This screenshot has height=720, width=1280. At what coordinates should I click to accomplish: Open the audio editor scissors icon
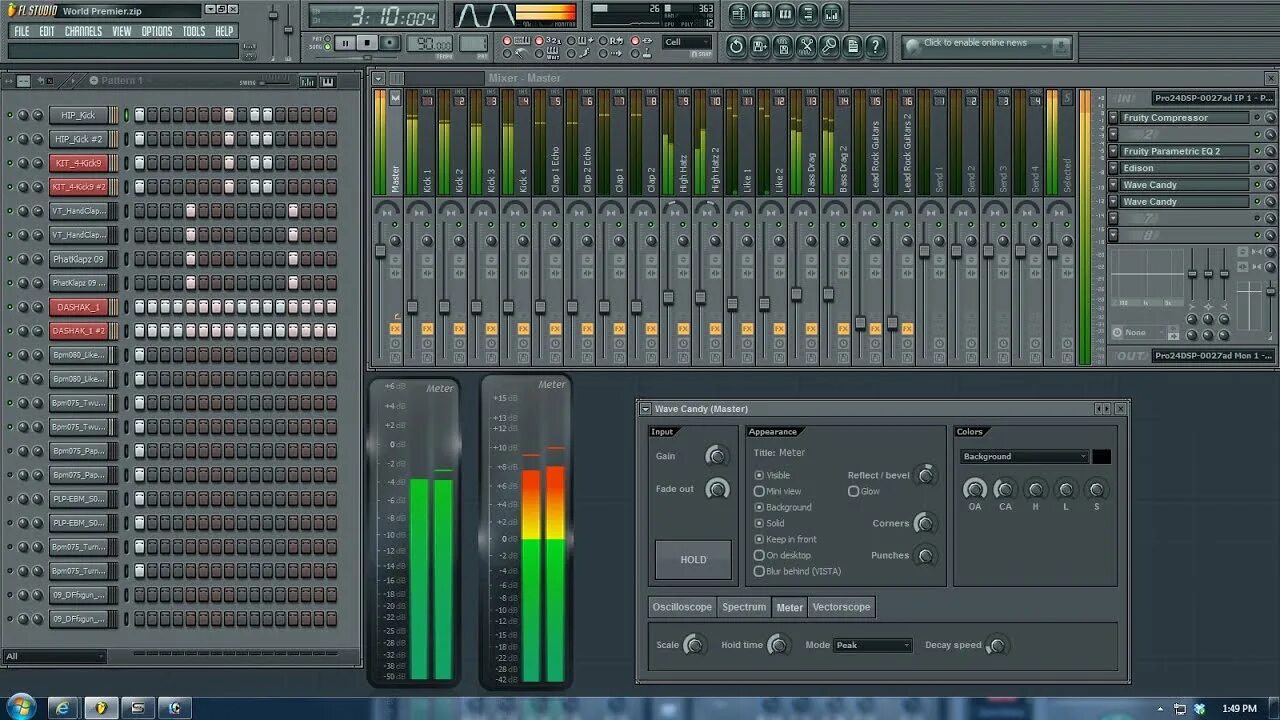pos(806,46)
